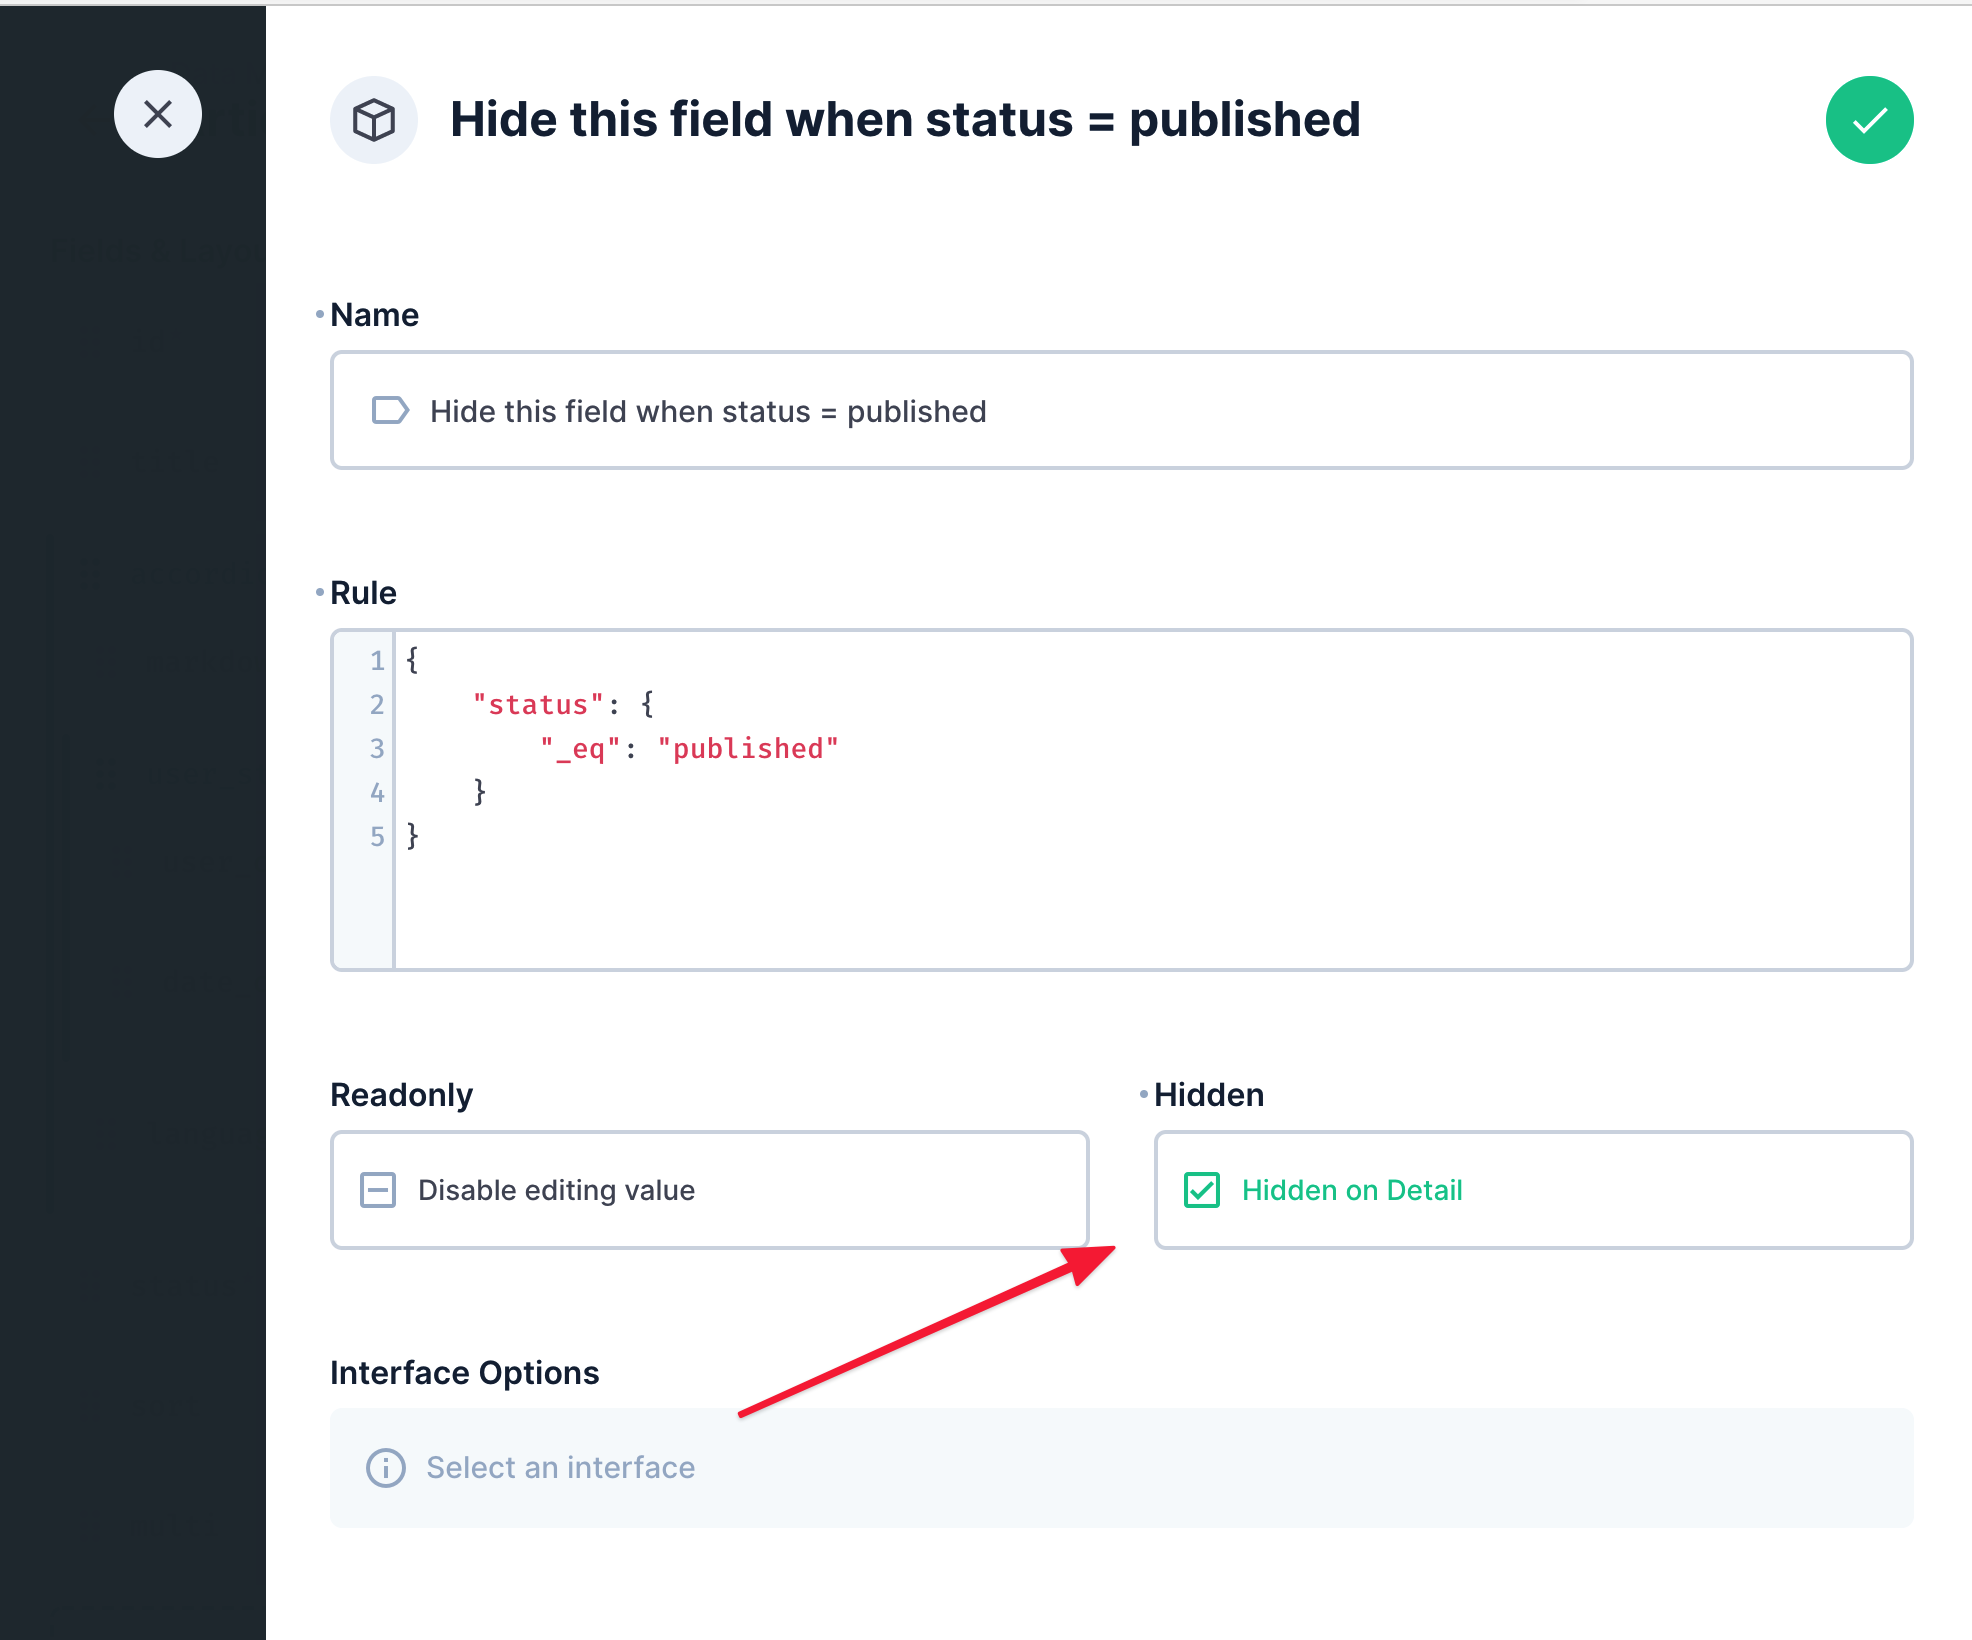This screenshot has width=1972, height=1640.
Task: Click the Readonly field label
Action: (402, 1095)
